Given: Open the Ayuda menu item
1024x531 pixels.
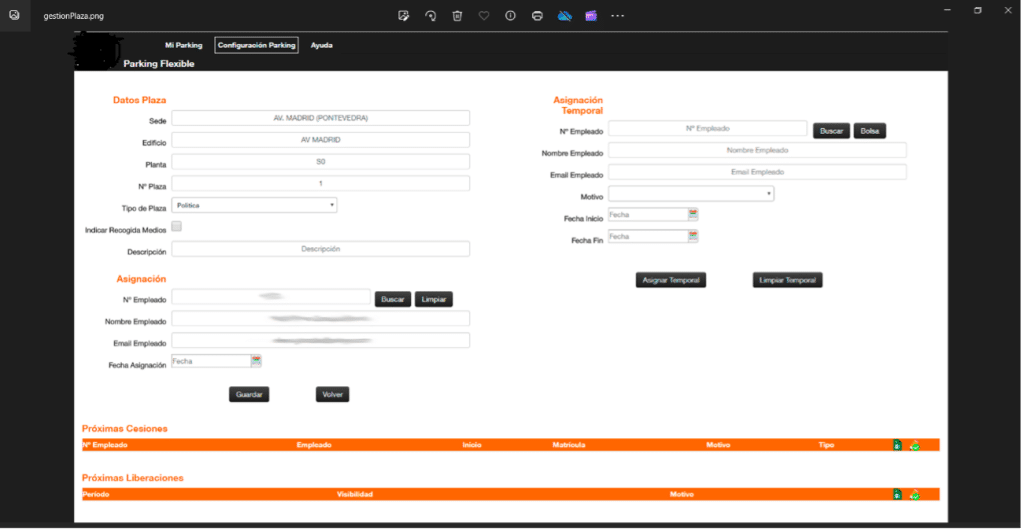Looking at the screenshot, I should pos(322,45).
